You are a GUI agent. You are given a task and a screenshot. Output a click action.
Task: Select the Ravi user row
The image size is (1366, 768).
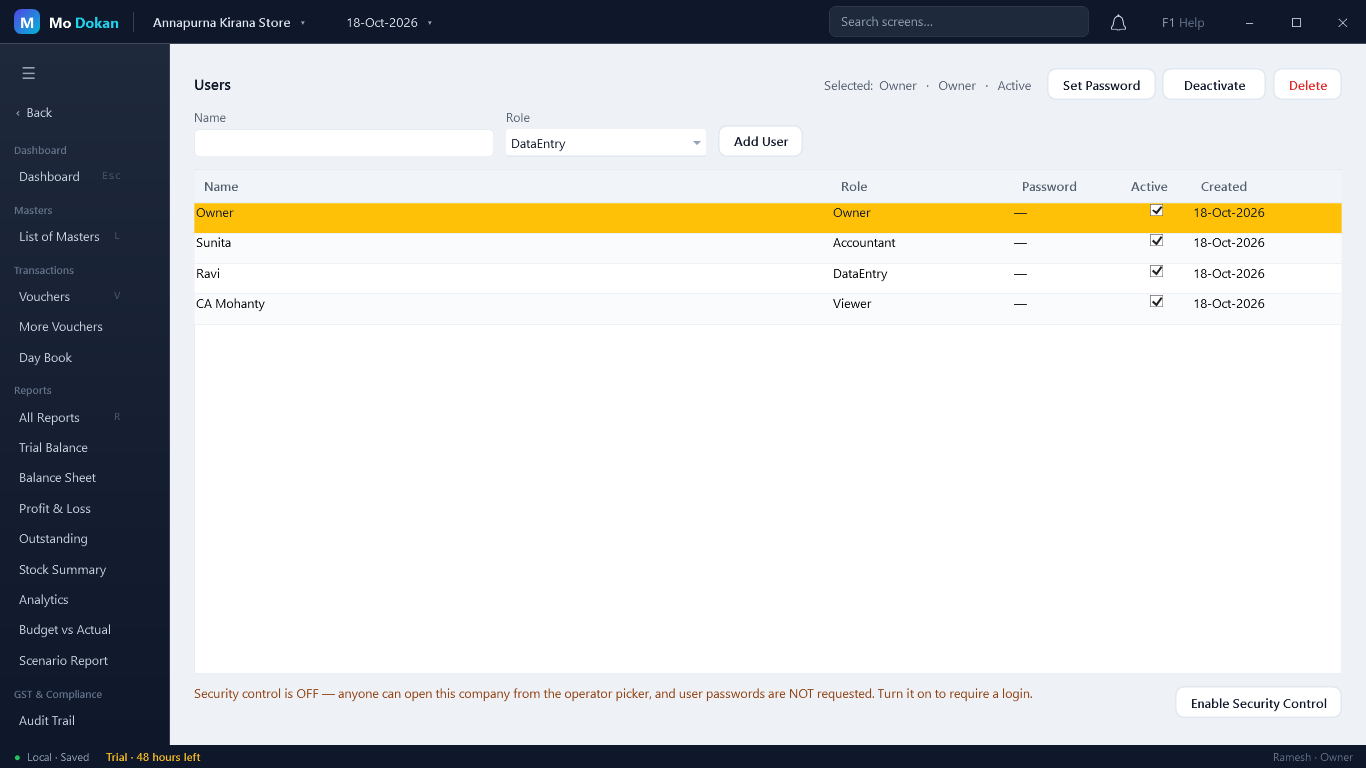(768, 278)
